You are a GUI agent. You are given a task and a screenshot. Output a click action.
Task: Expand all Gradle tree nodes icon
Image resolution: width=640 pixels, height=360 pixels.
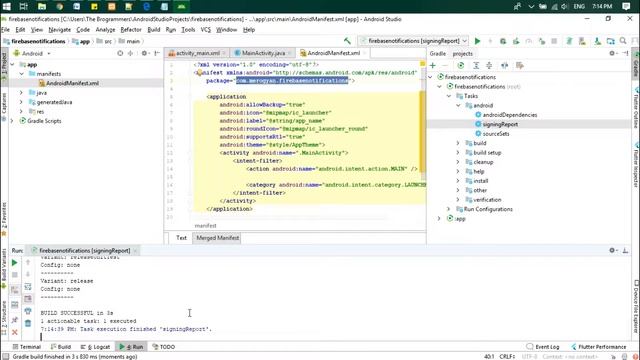476,65
